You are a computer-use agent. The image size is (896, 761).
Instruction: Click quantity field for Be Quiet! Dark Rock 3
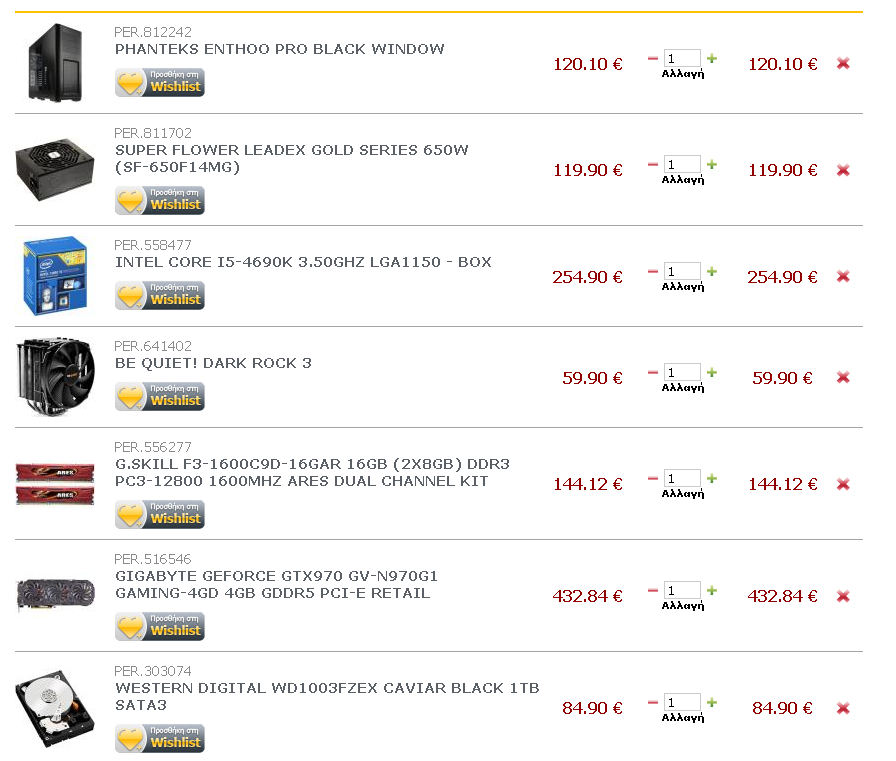(x=682, y=373)
